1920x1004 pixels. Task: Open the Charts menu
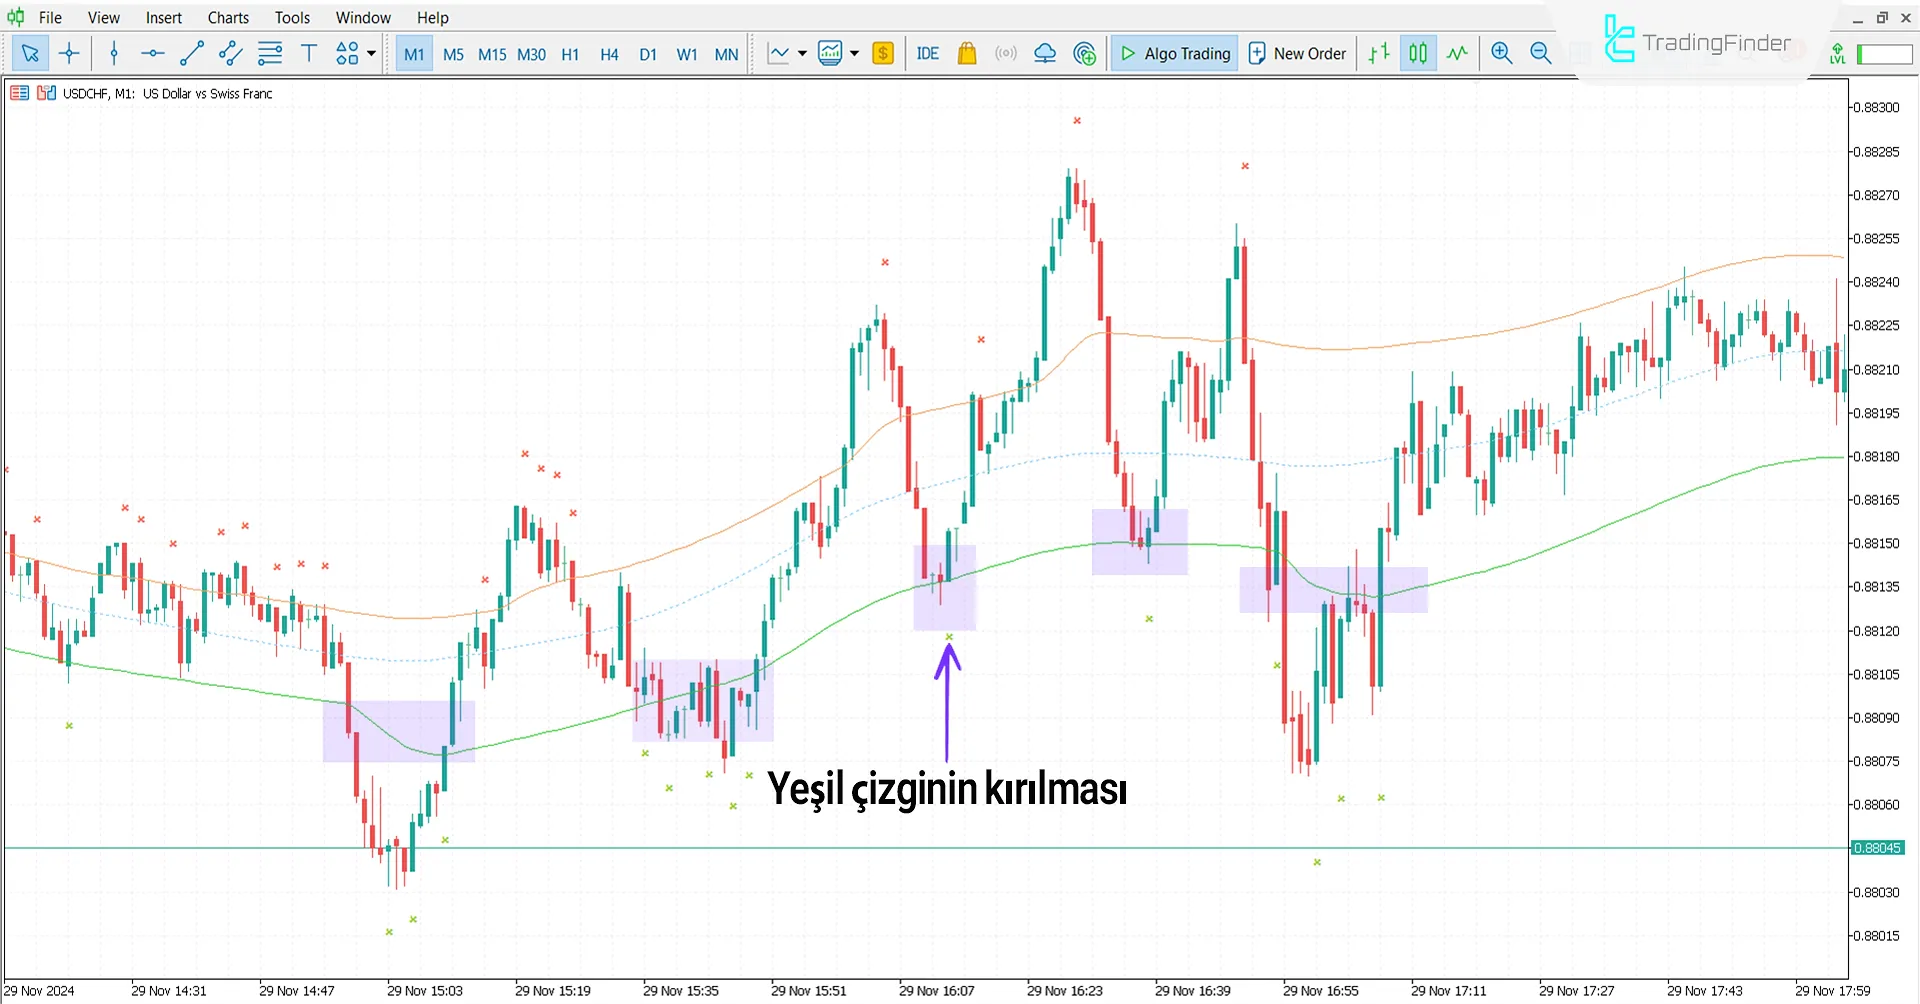(x=227, y=17)
